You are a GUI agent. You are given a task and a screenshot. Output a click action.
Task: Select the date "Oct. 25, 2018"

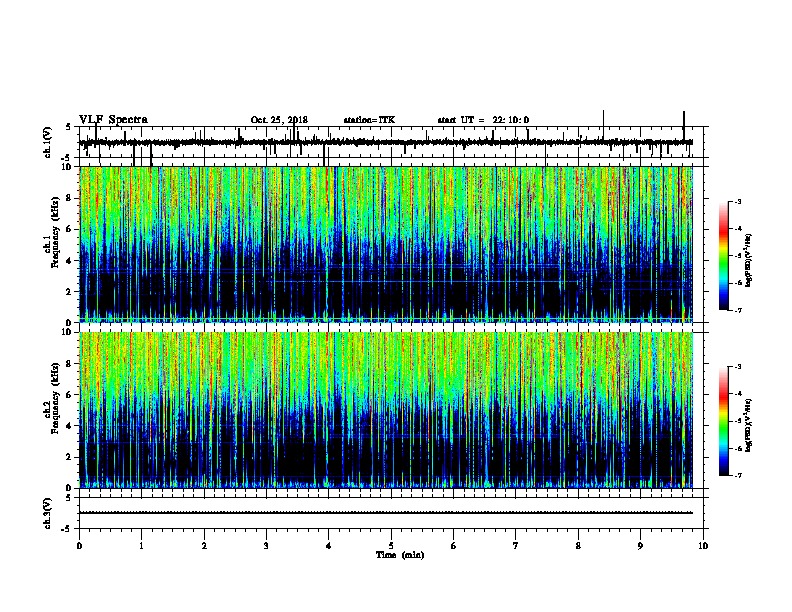click(279, 120)
